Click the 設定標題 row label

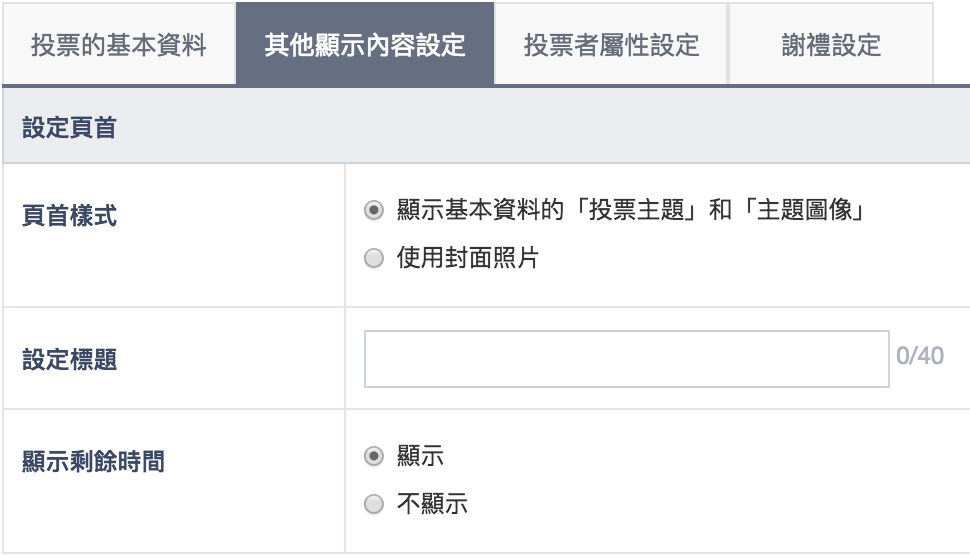pos(69,359)
